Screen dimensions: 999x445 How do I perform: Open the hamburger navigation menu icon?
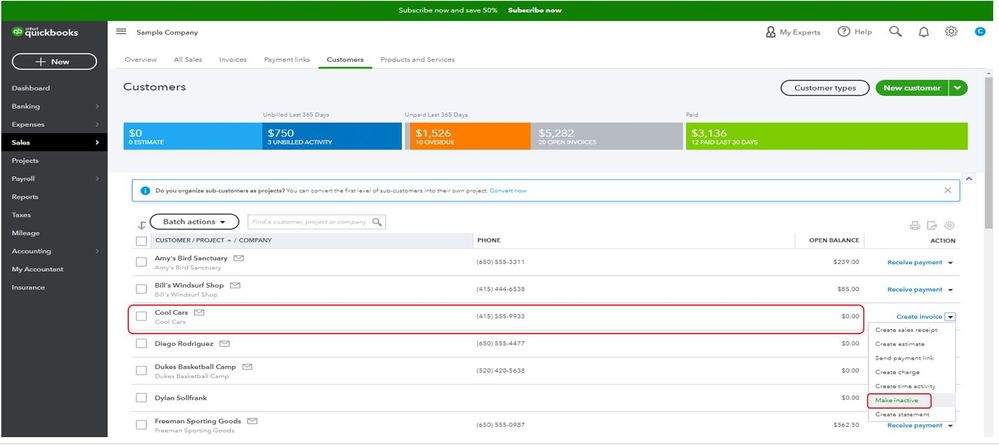click(x=121, y=31)
